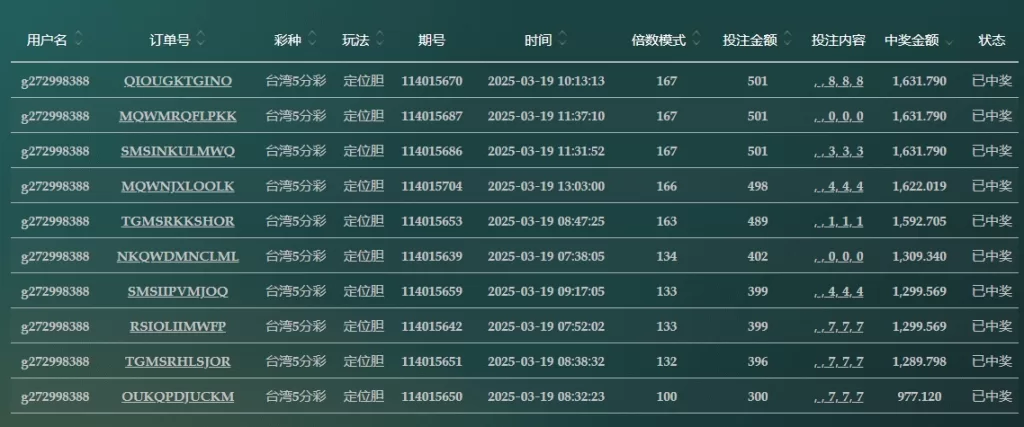
Task: Toggle sort icon next to 彩种
Action: [312, 39]
